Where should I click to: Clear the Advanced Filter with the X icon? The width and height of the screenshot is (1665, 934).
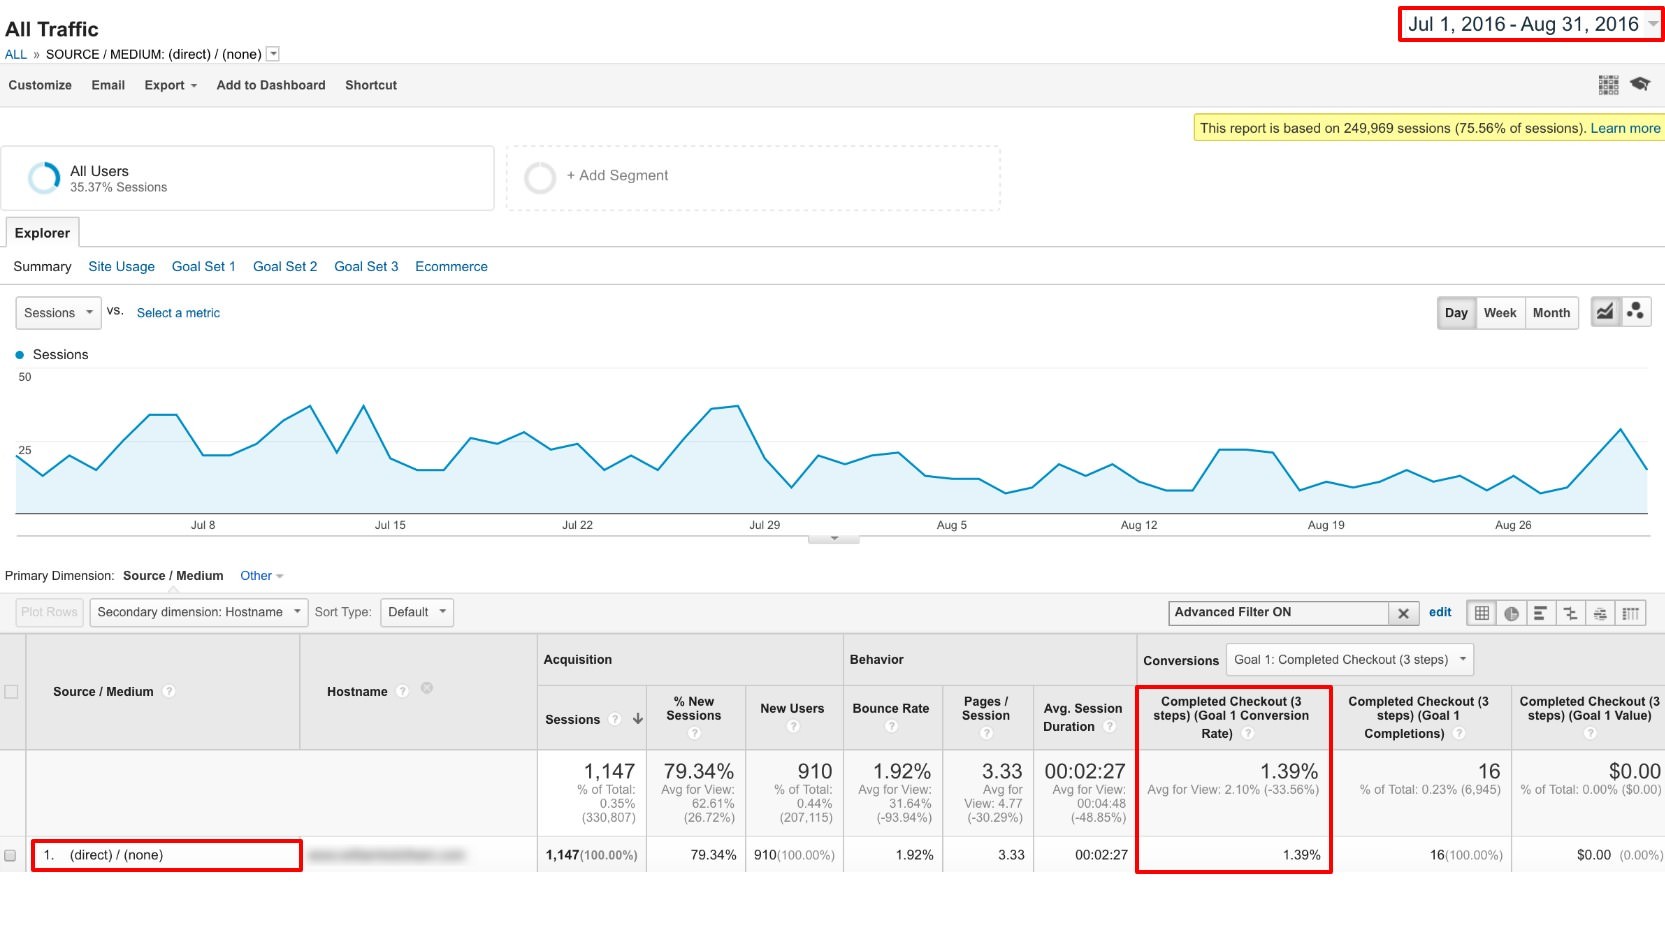tap(1404, 613)
